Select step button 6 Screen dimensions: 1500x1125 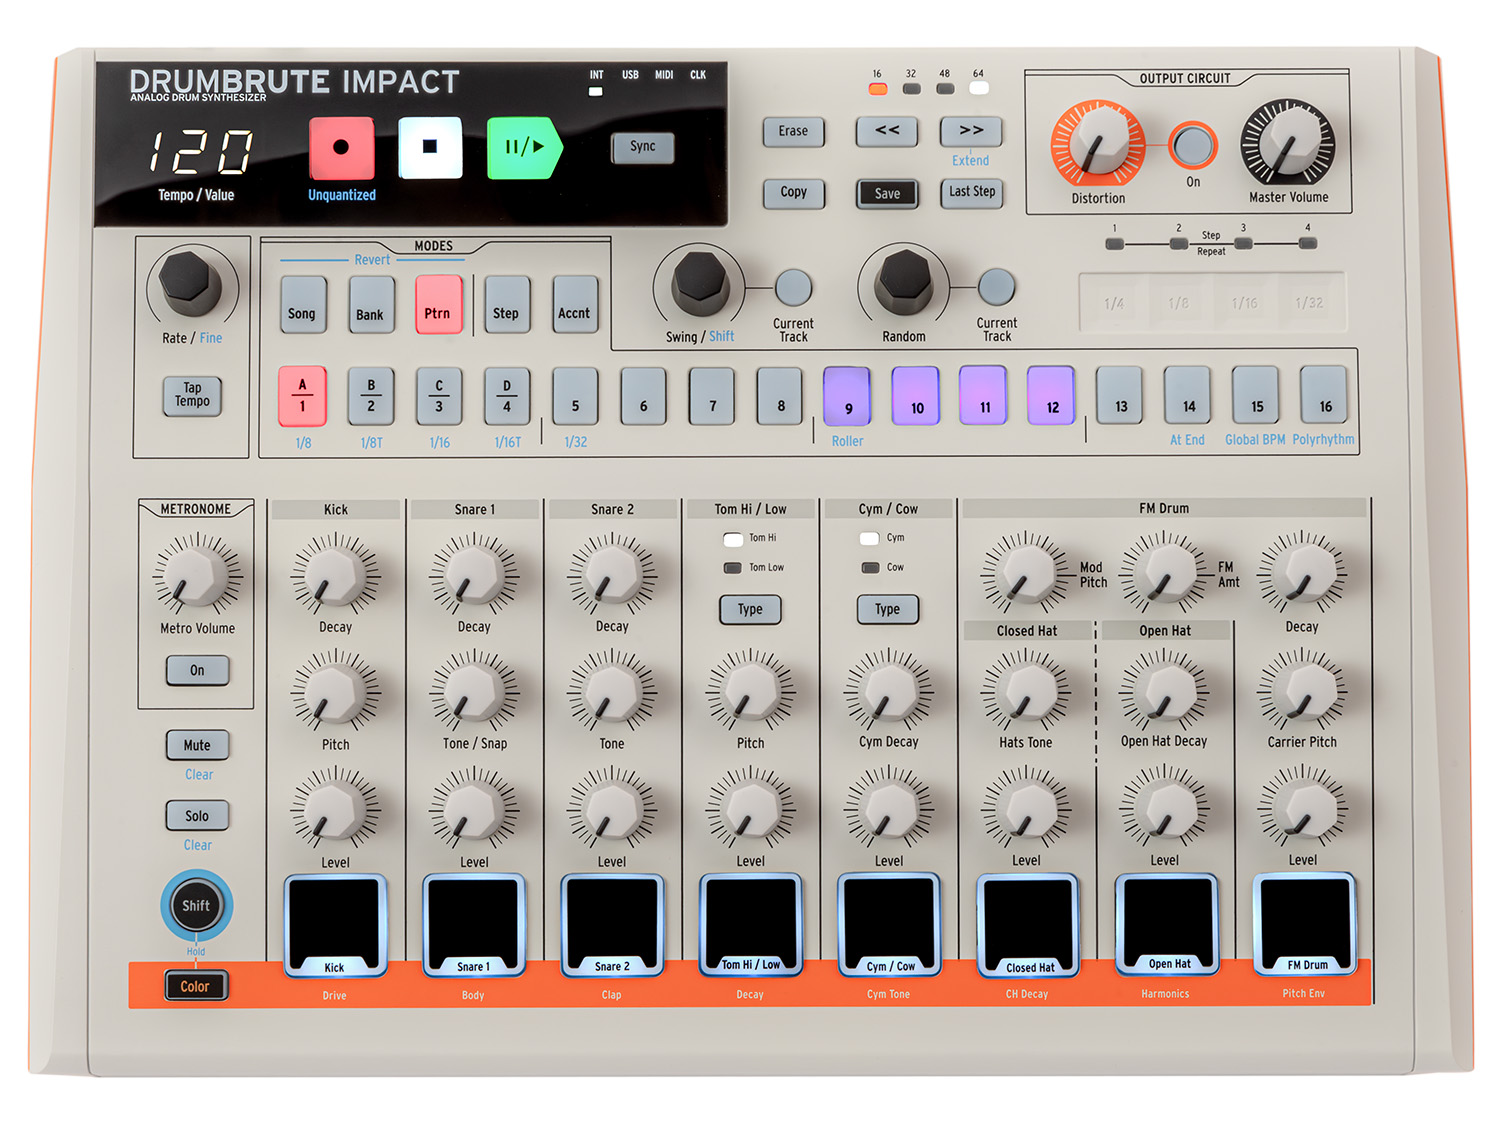click(x=643, y=396)
